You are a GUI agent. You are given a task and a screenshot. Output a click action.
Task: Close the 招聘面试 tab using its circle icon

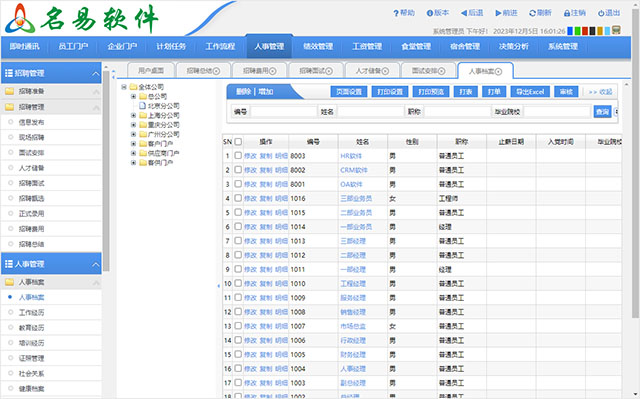click(329, 71)
